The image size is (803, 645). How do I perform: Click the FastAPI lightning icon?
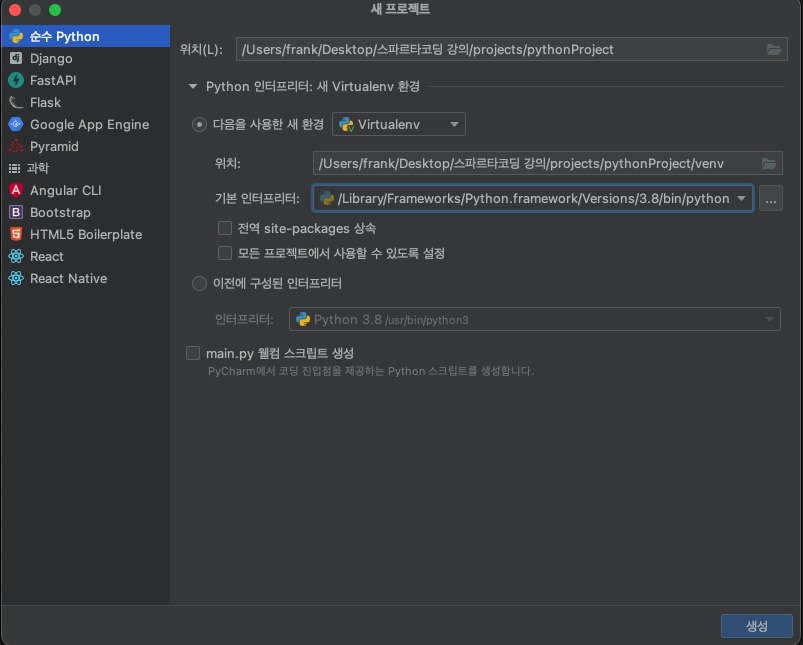[16, 80]
